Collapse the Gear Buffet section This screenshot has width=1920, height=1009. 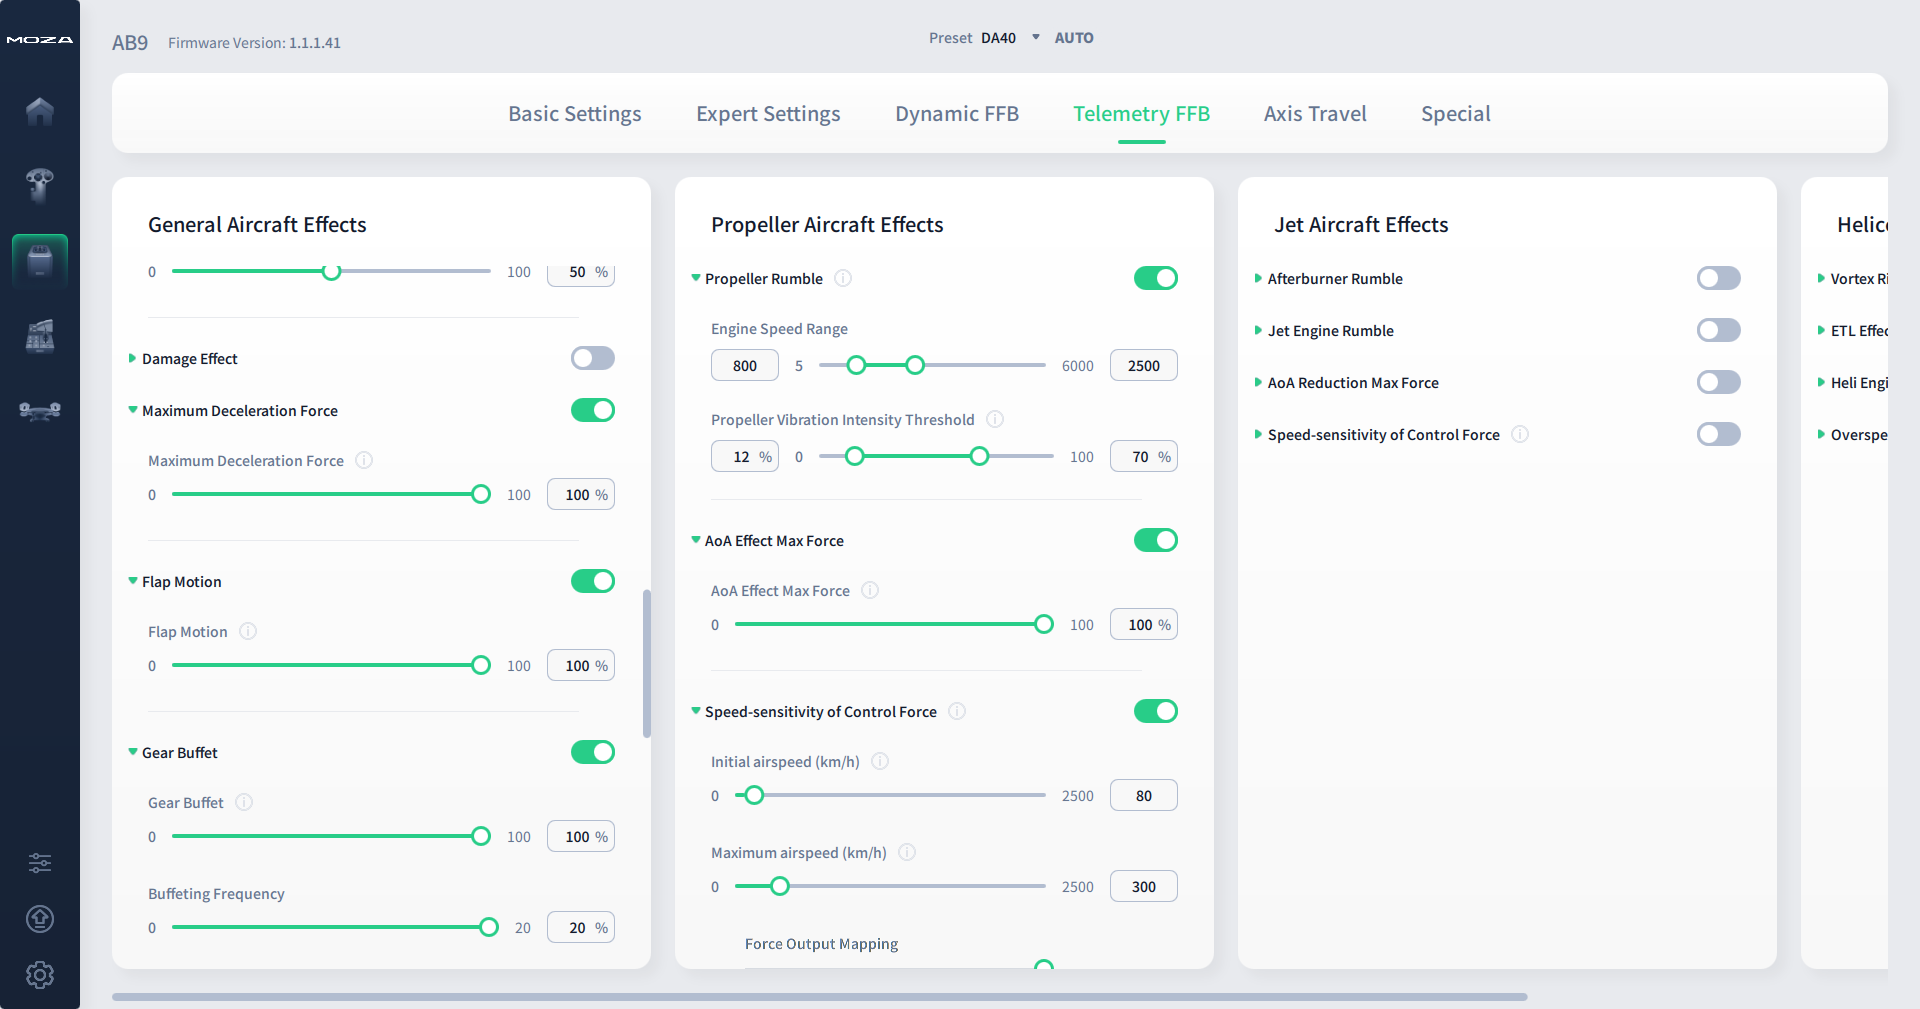(132, 752)
